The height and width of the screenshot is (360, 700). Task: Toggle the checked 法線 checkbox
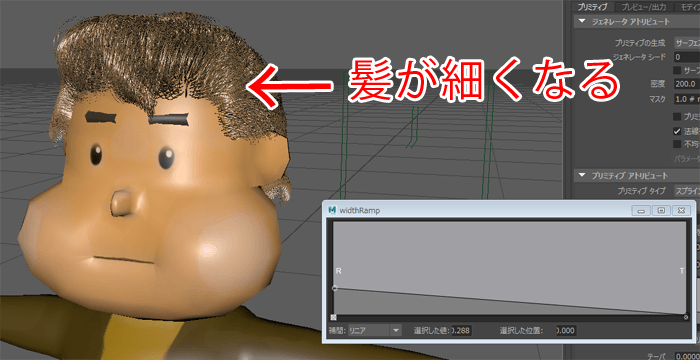coord(677,131)
